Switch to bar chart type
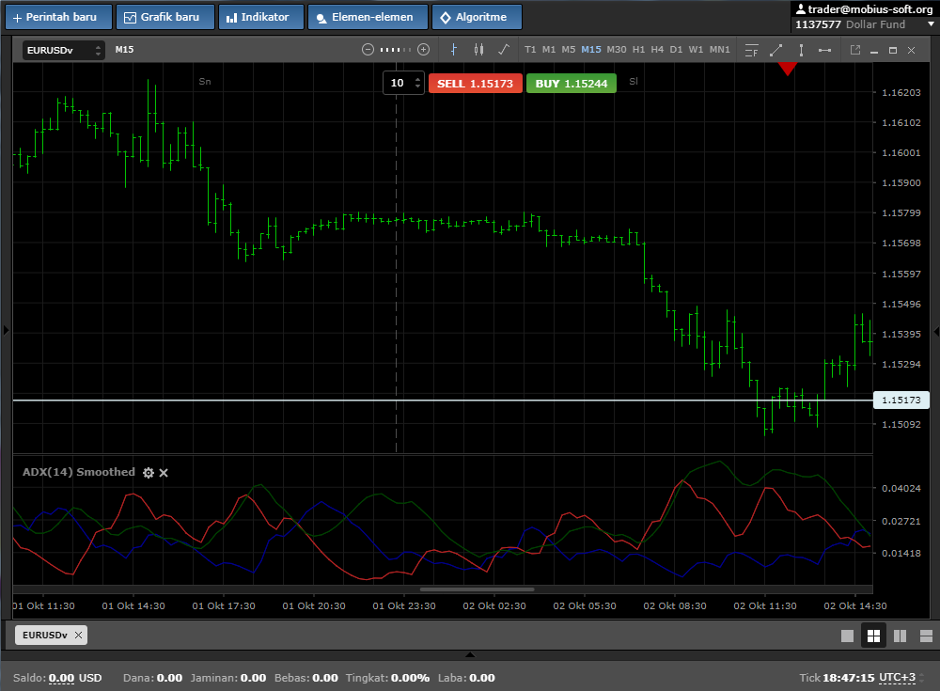This screenshot has height=691, width=940. pyautogui.click(x=453, y=49)
